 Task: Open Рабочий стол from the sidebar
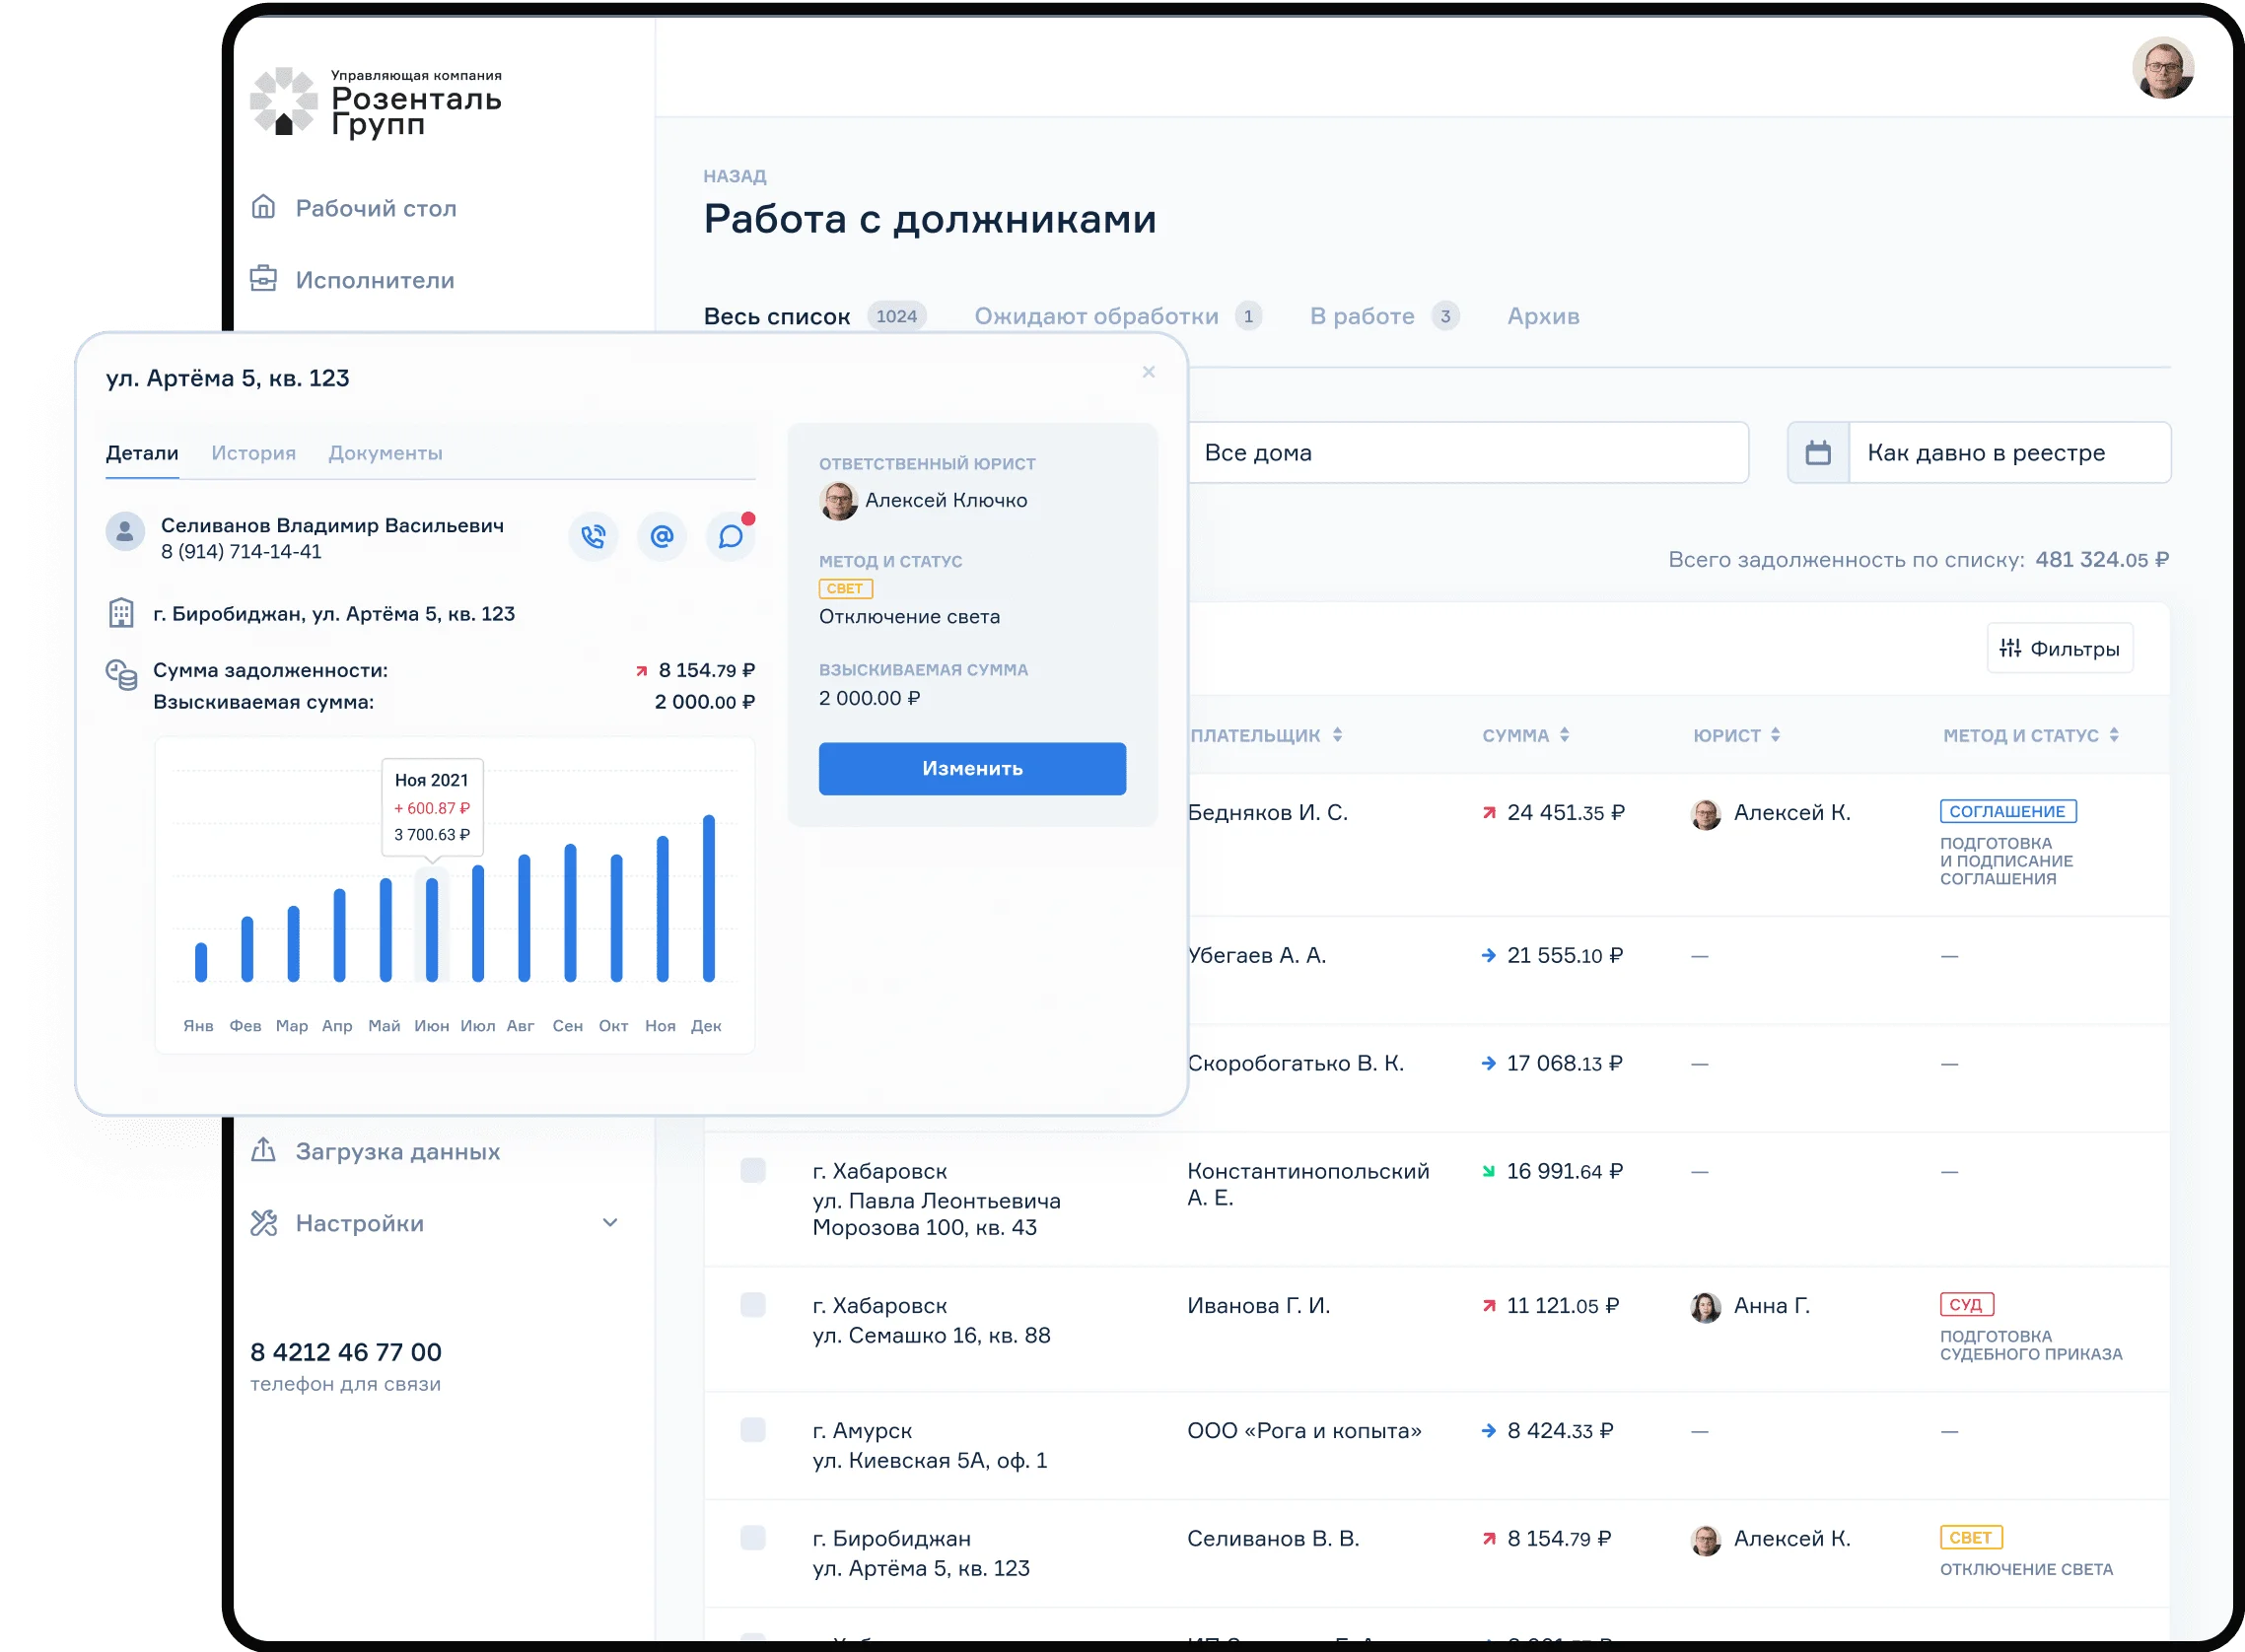pyautogui.click(x=354, y=208)
